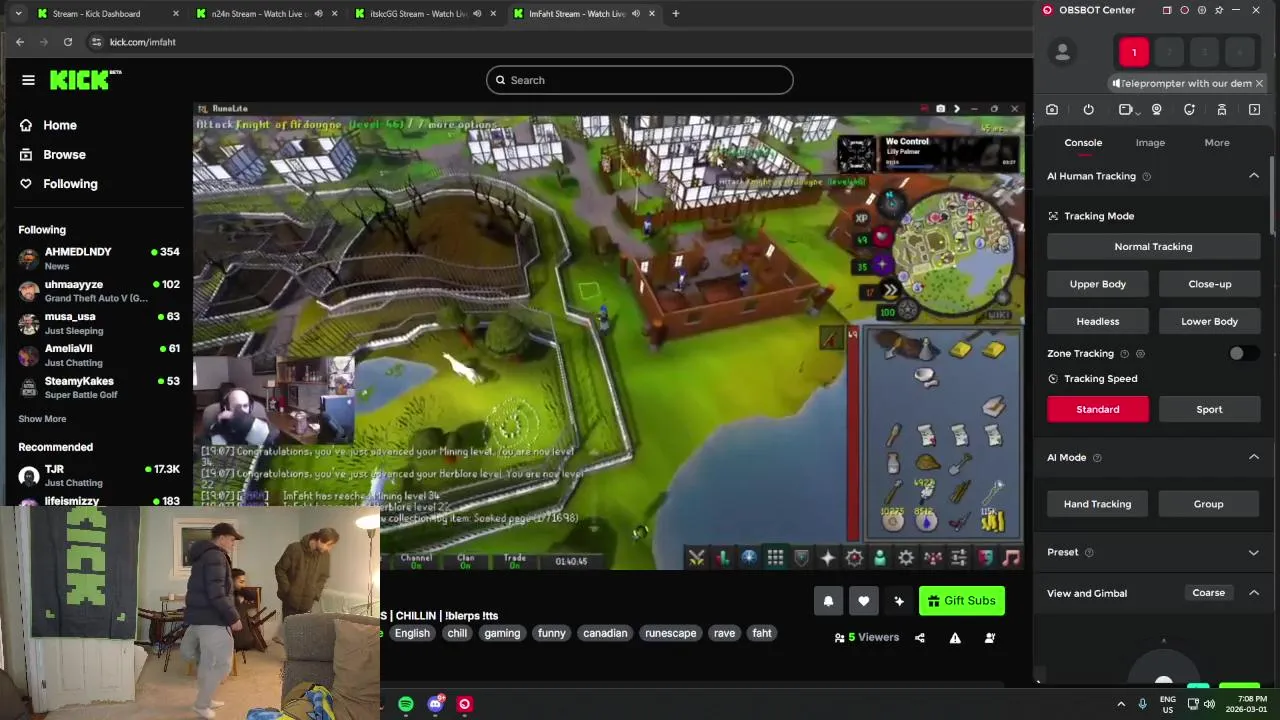Click the Kick logo
This screenshot has width=1280, height=720.
pos(85,80)
